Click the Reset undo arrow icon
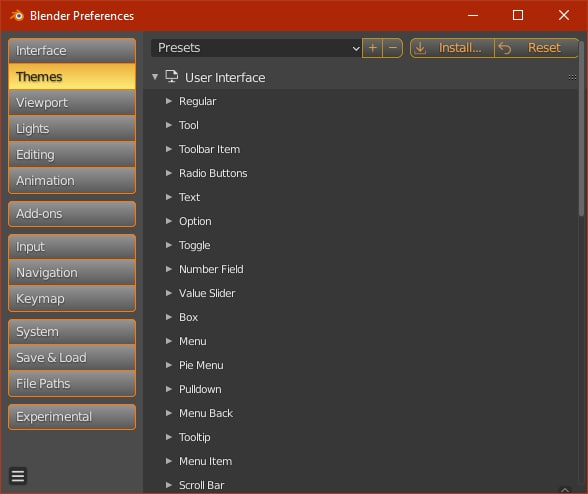 click(x=505, y=48)
